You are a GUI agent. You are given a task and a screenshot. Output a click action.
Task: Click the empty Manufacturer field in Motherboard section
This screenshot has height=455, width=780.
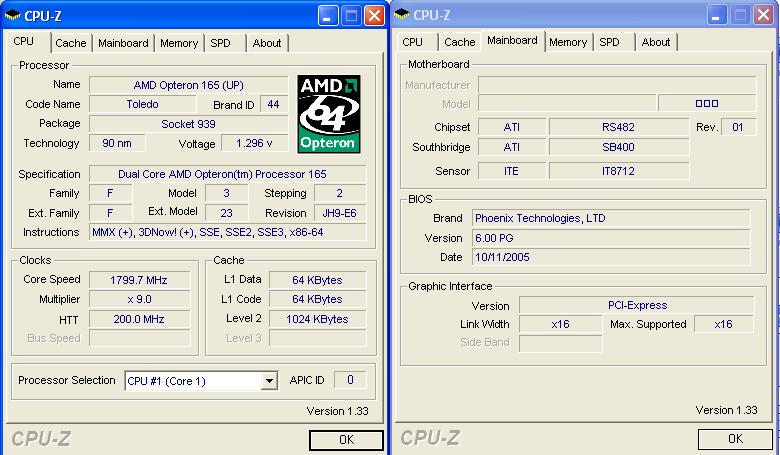point(617,85)
